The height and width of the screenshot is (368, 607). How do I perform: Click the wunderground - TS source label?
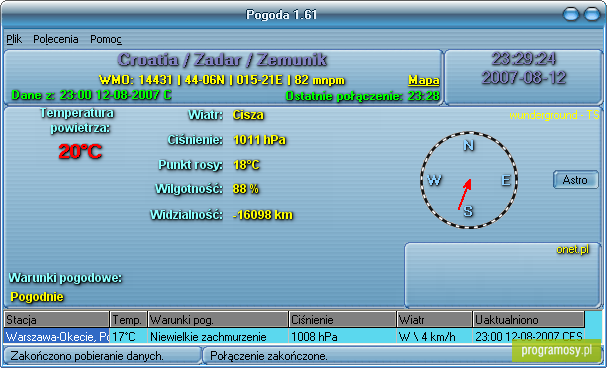pyautogui.click(x=554, y=115)
